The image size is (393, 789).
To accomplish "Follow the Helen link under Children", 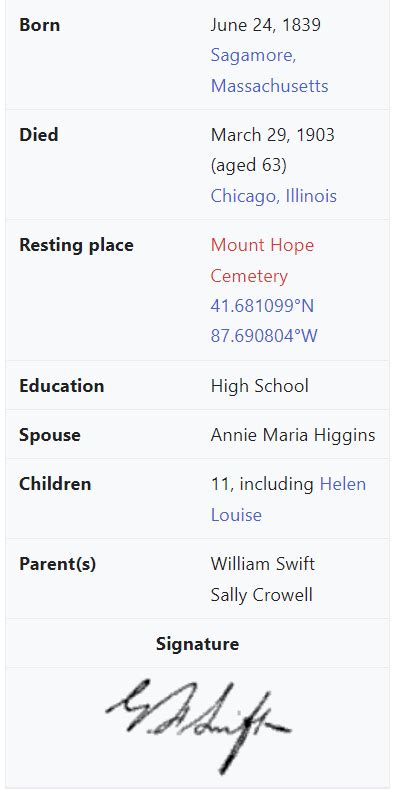I will tap(343, 484).
